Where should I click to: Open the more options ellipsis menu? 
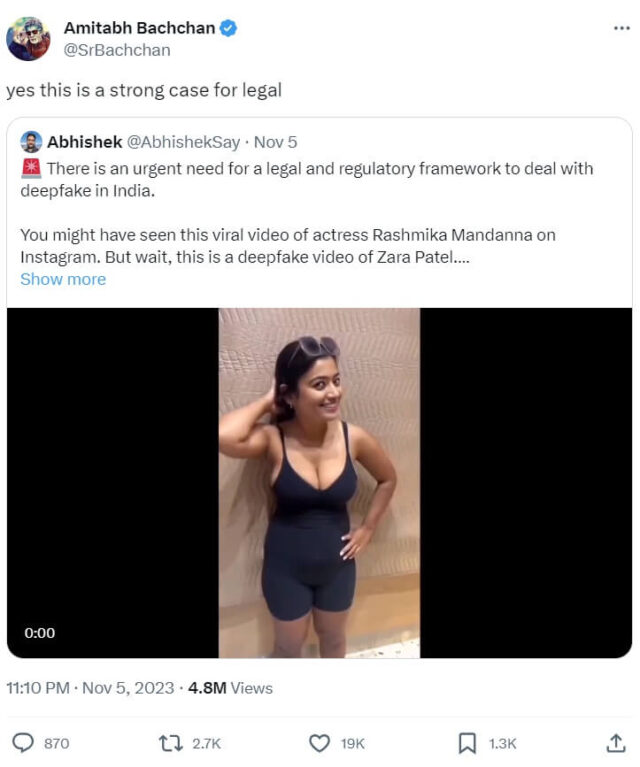pos(621,28)
